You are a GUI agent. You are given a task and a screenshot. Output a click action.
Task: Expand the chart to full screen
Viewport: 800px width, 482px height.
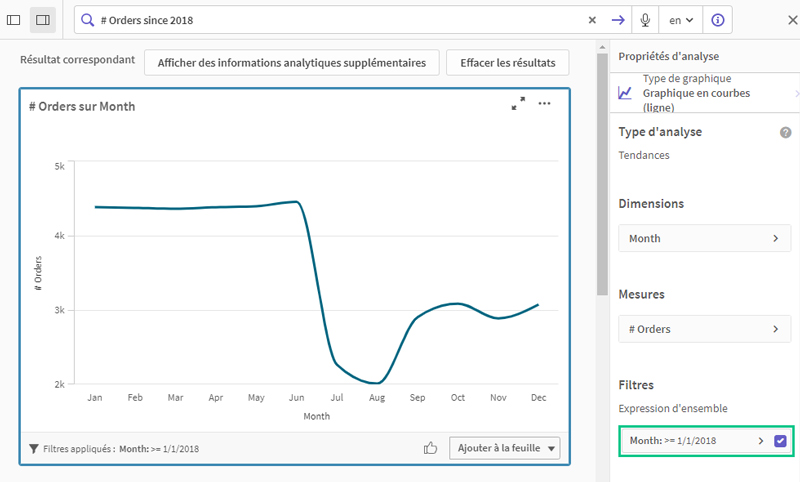pos(518,104)
